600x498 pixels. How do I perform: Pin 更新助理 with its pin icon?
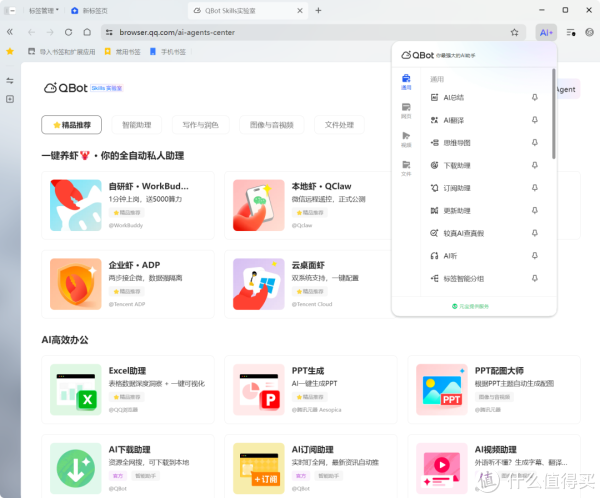click(x=536, y=210)
